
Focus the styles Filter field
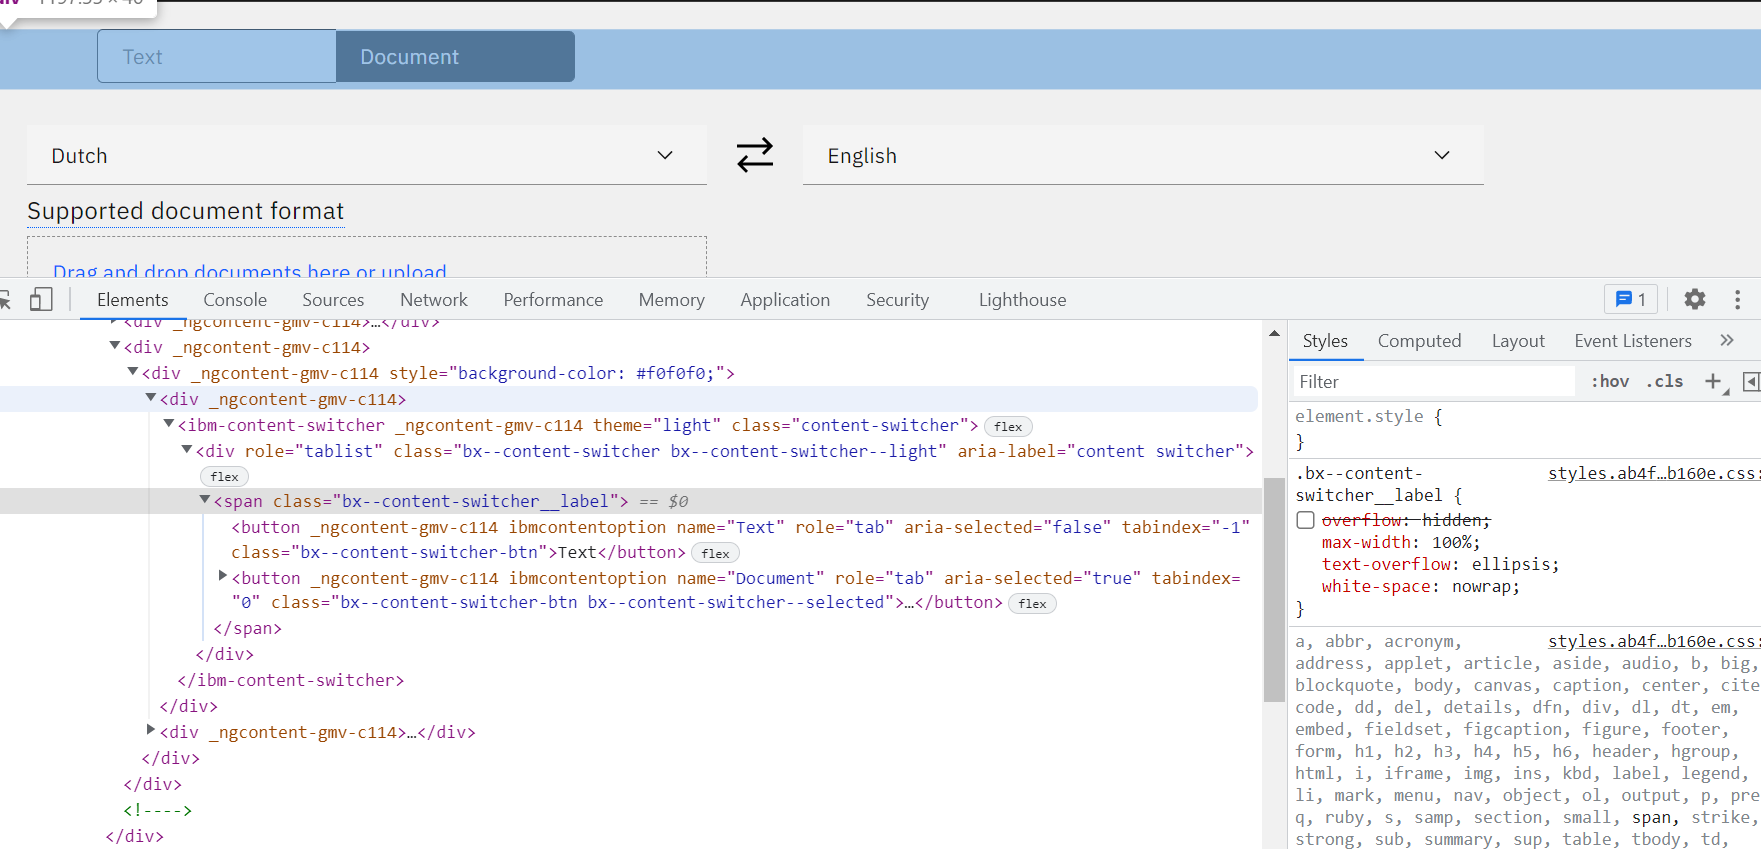click(1433, 382)
